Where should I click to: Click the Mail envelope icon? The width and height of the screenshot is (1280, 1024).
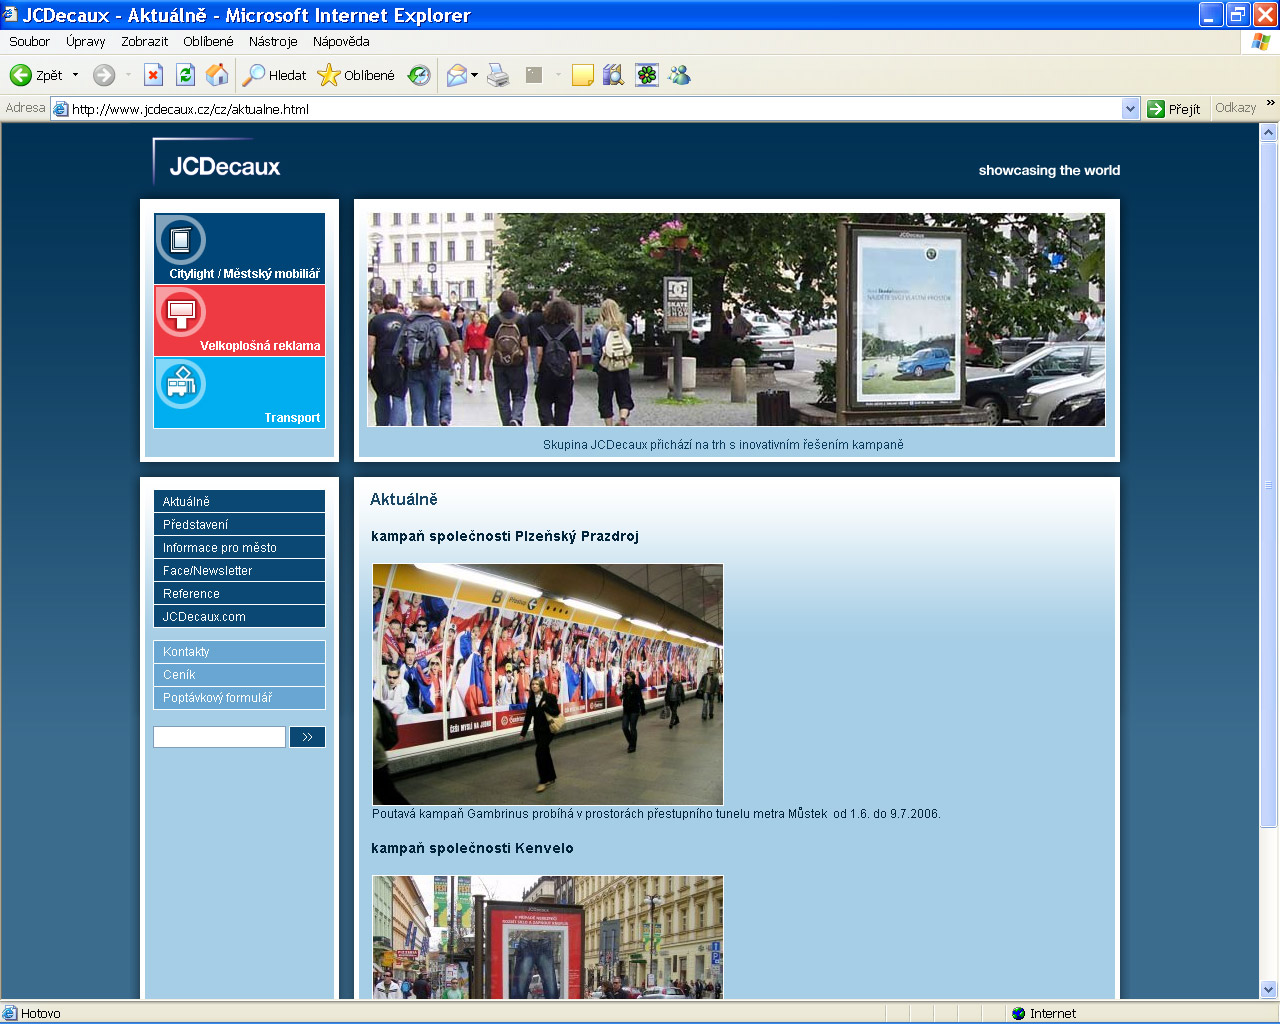[x=457, y=75]
